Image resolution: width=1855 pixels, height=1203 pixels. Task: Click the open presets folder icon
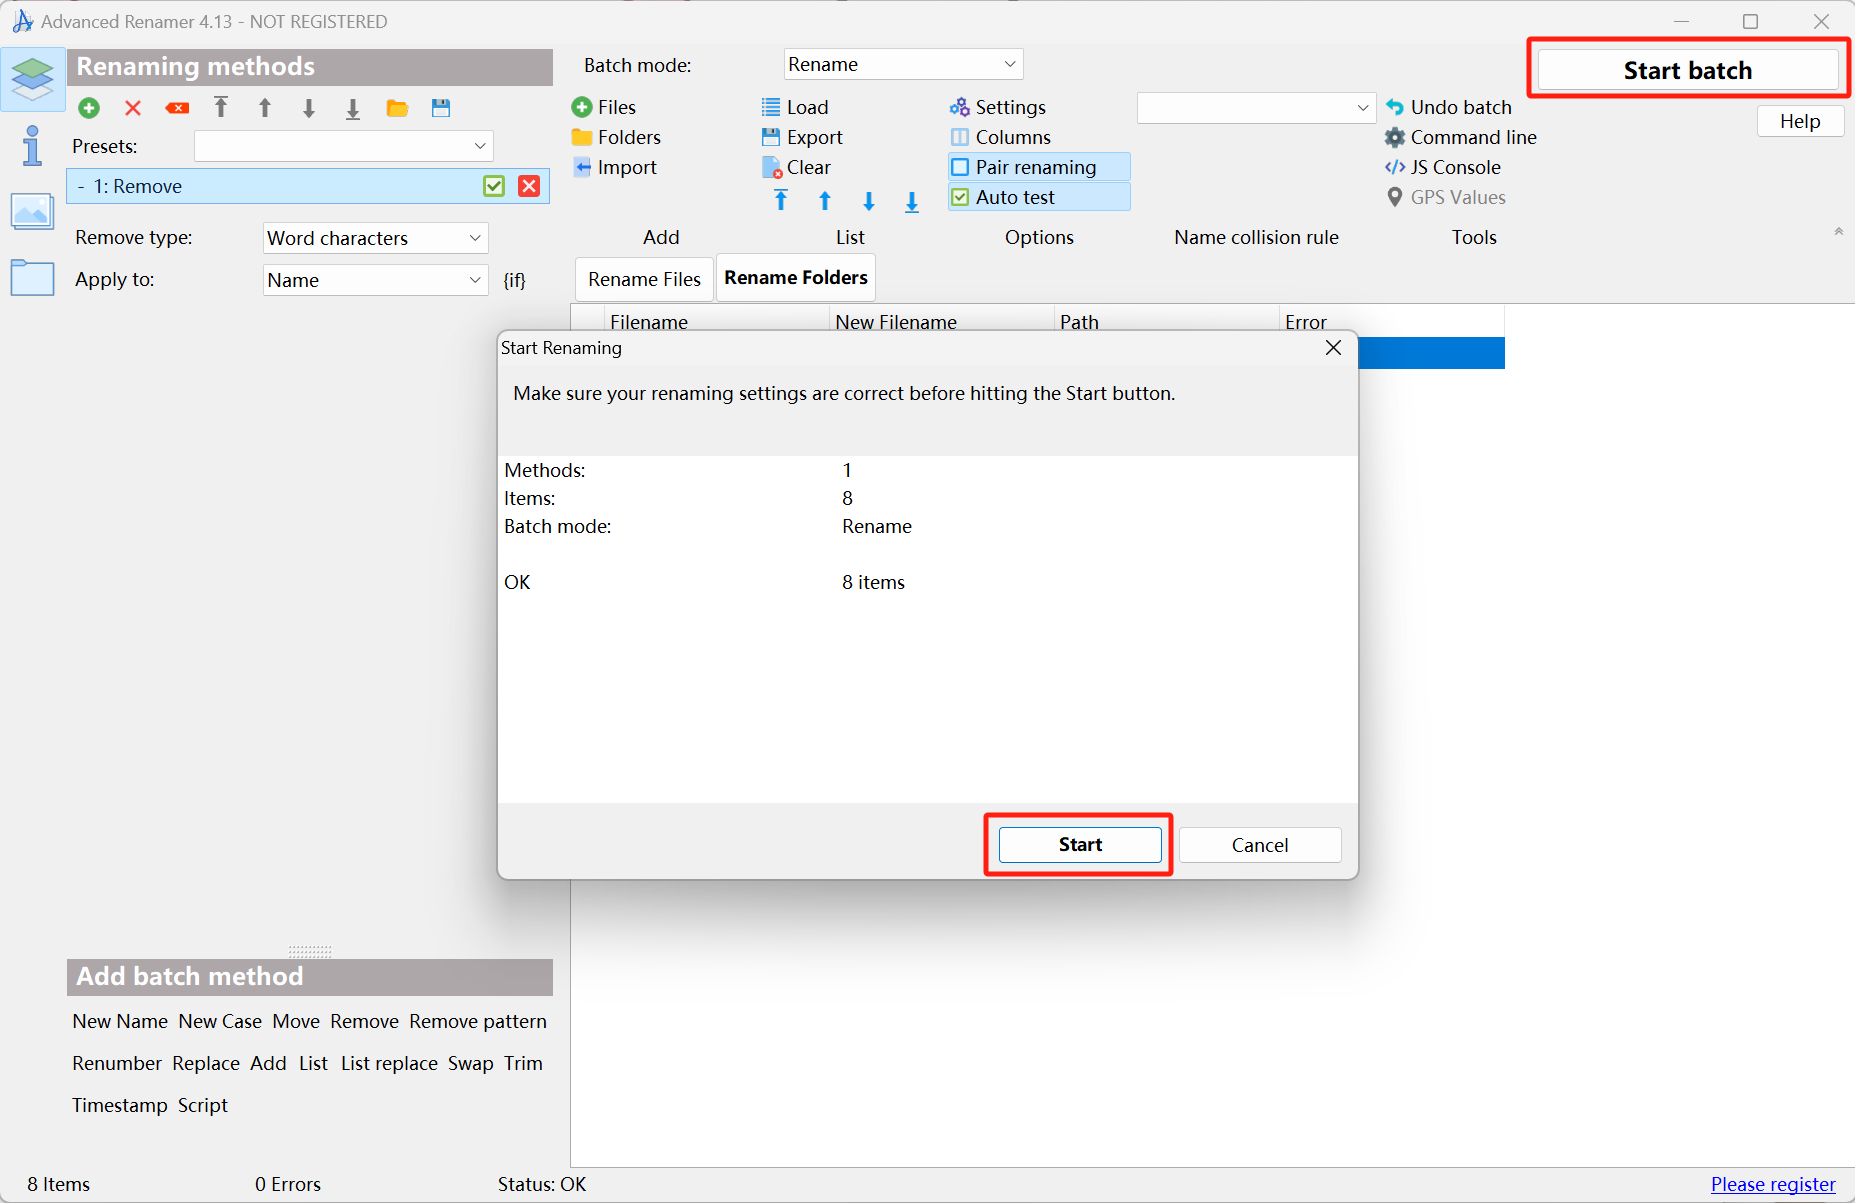click(x=397, y=108)
